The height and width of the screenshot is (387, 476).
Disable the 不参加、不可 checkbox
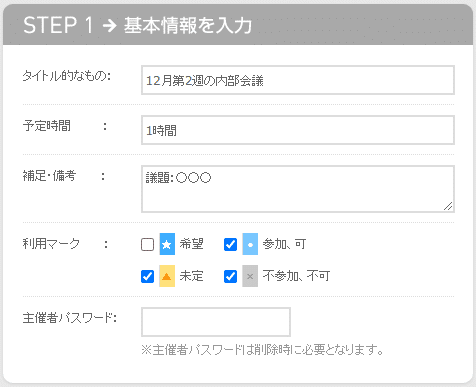click(x=230, y=276)
